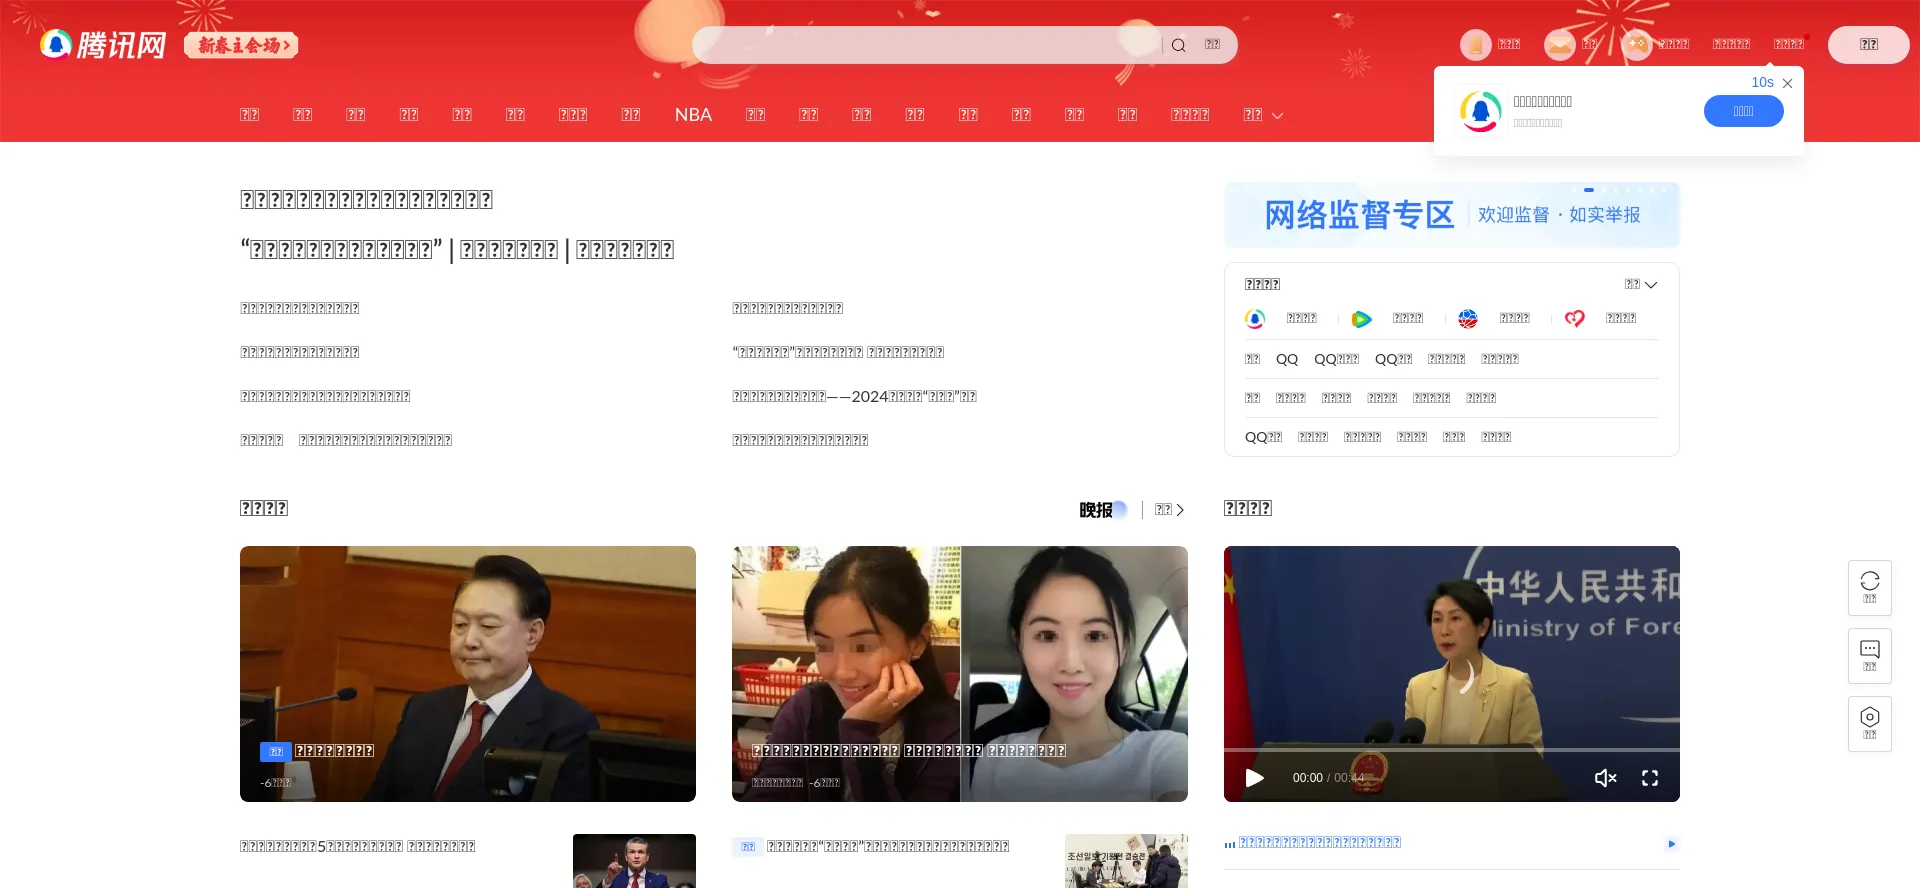The height and width of the screenshot is (888, 1920).
Task: Click the blue button in the popup
Action: tap(1743, 111)
